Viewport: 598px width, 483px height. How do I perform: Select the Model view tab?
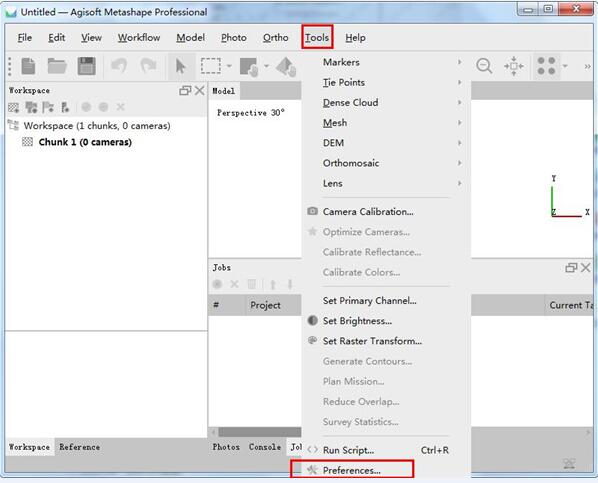pyautogui.click(x=224, y=91)
